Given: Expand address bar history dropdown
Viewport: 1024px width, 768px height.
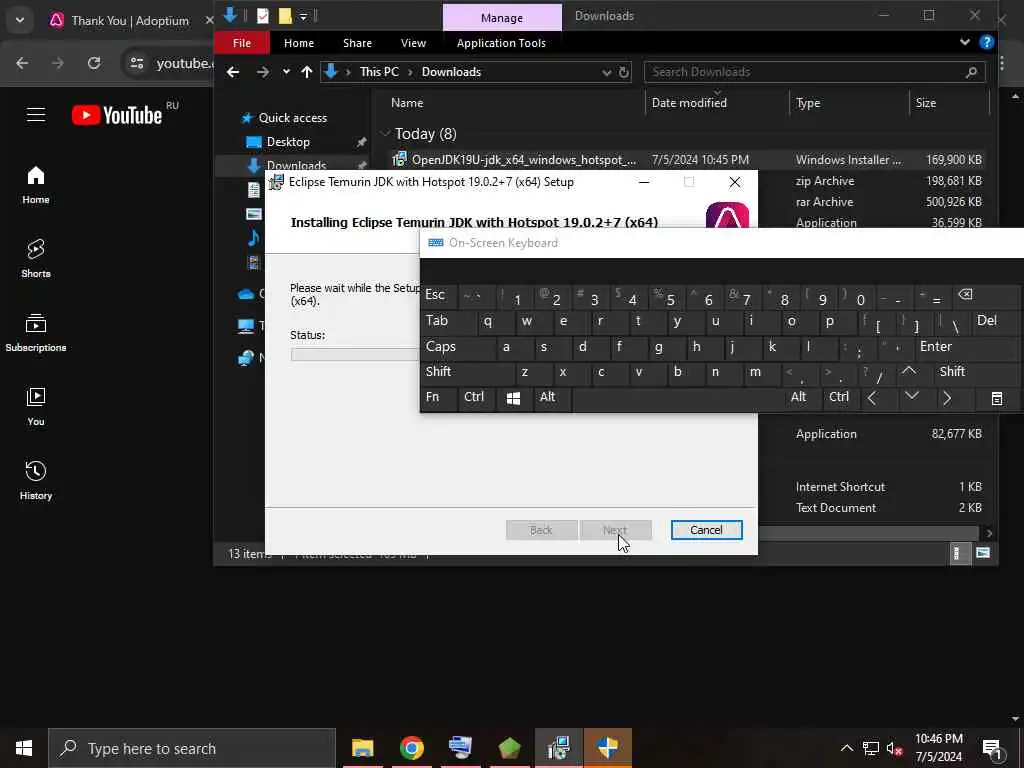Looking at the screenshot, I should pos(607,72).
